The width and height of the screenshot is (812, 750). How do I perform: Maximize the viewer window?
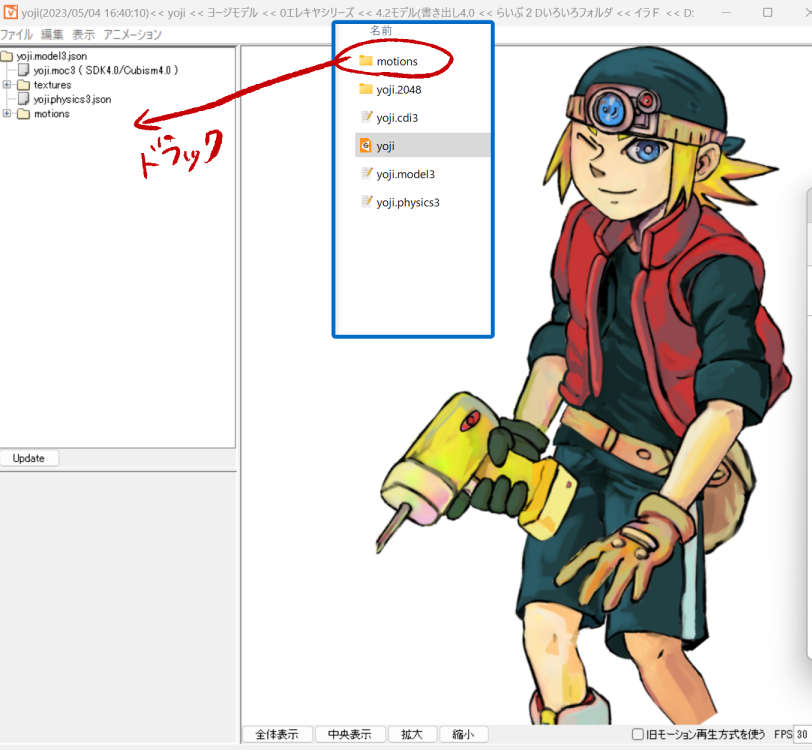[x=767, y=12]
